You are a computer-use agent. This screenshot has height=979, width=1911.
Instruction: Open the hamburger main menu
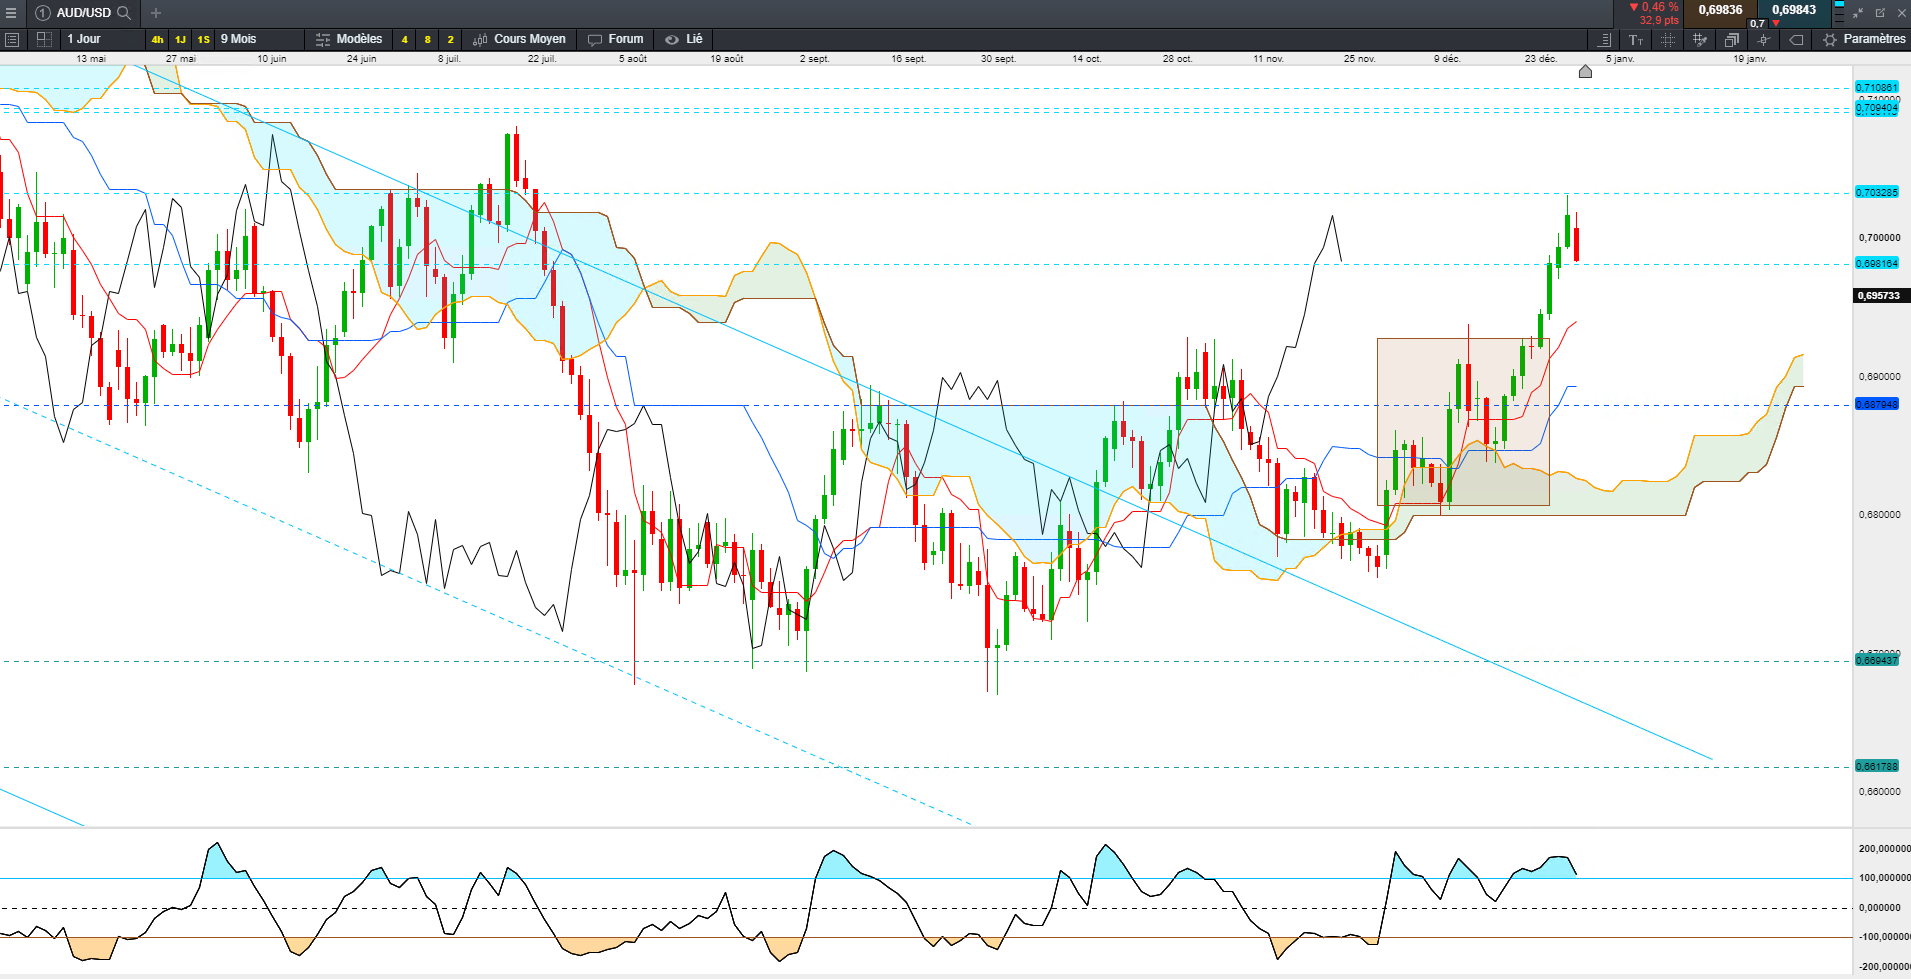(11, 13)
